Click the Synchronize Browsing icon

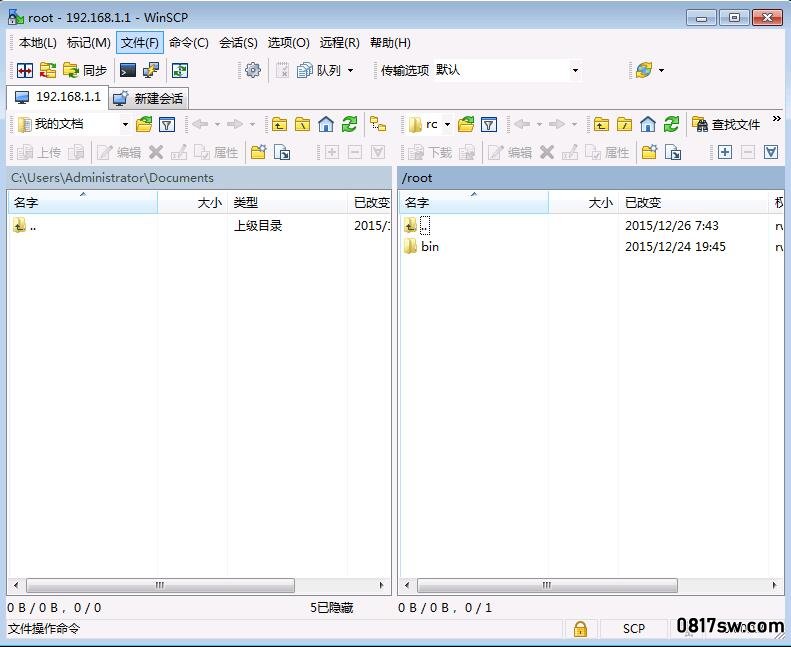[48, 70]
